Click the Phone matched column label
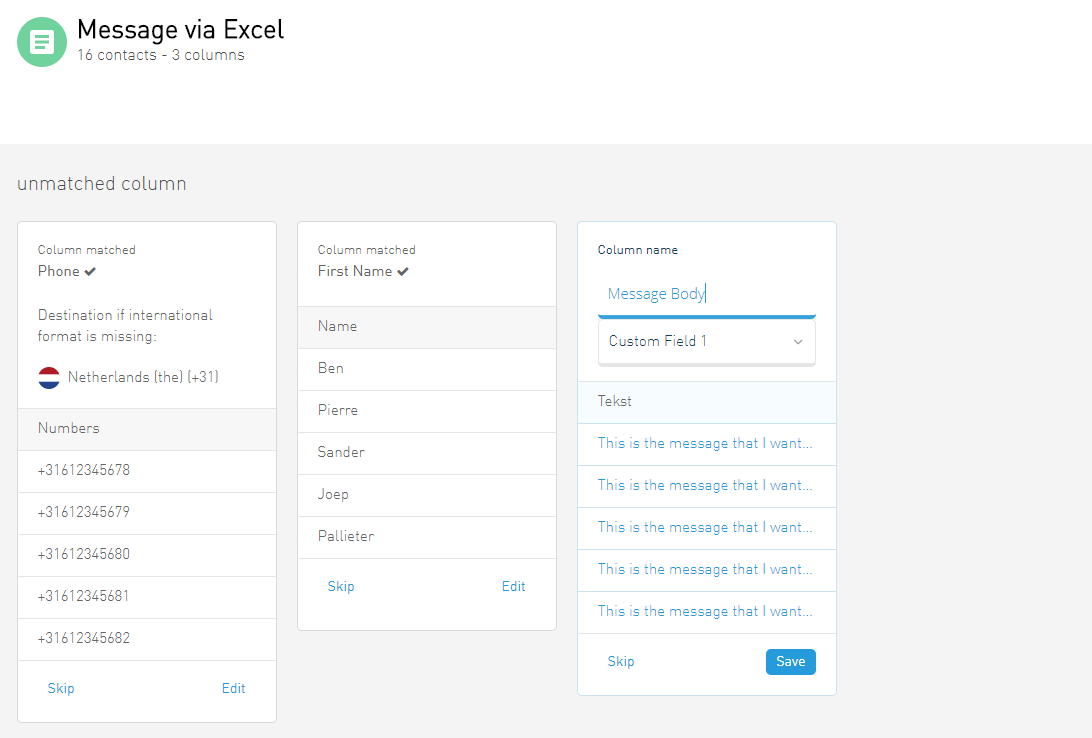The width and height of the screenshot is (1092, 738). [x=58, y=272]
